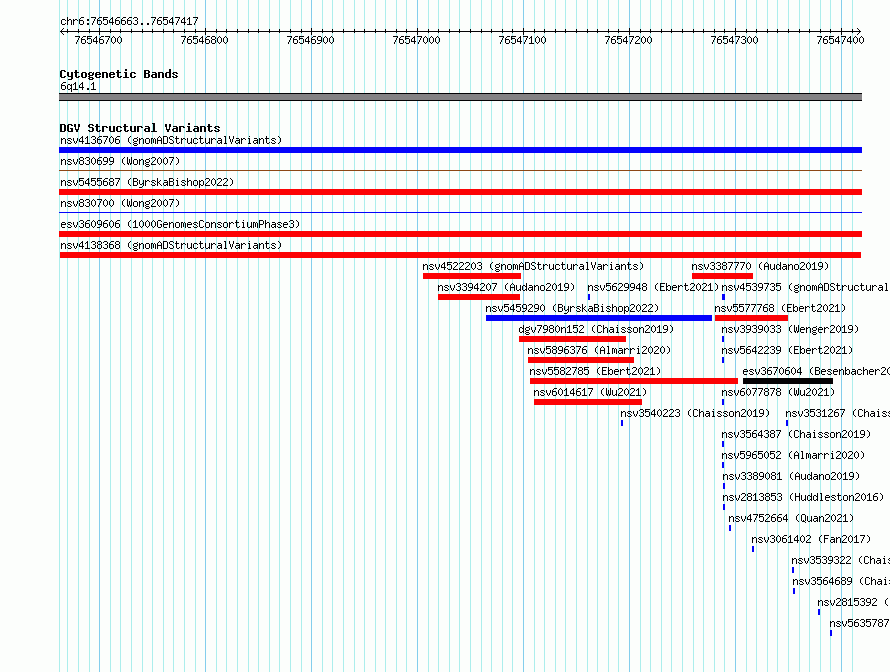Open esv3670604 Besenbacher label
The image size is (890, 672).
[816, 371]
